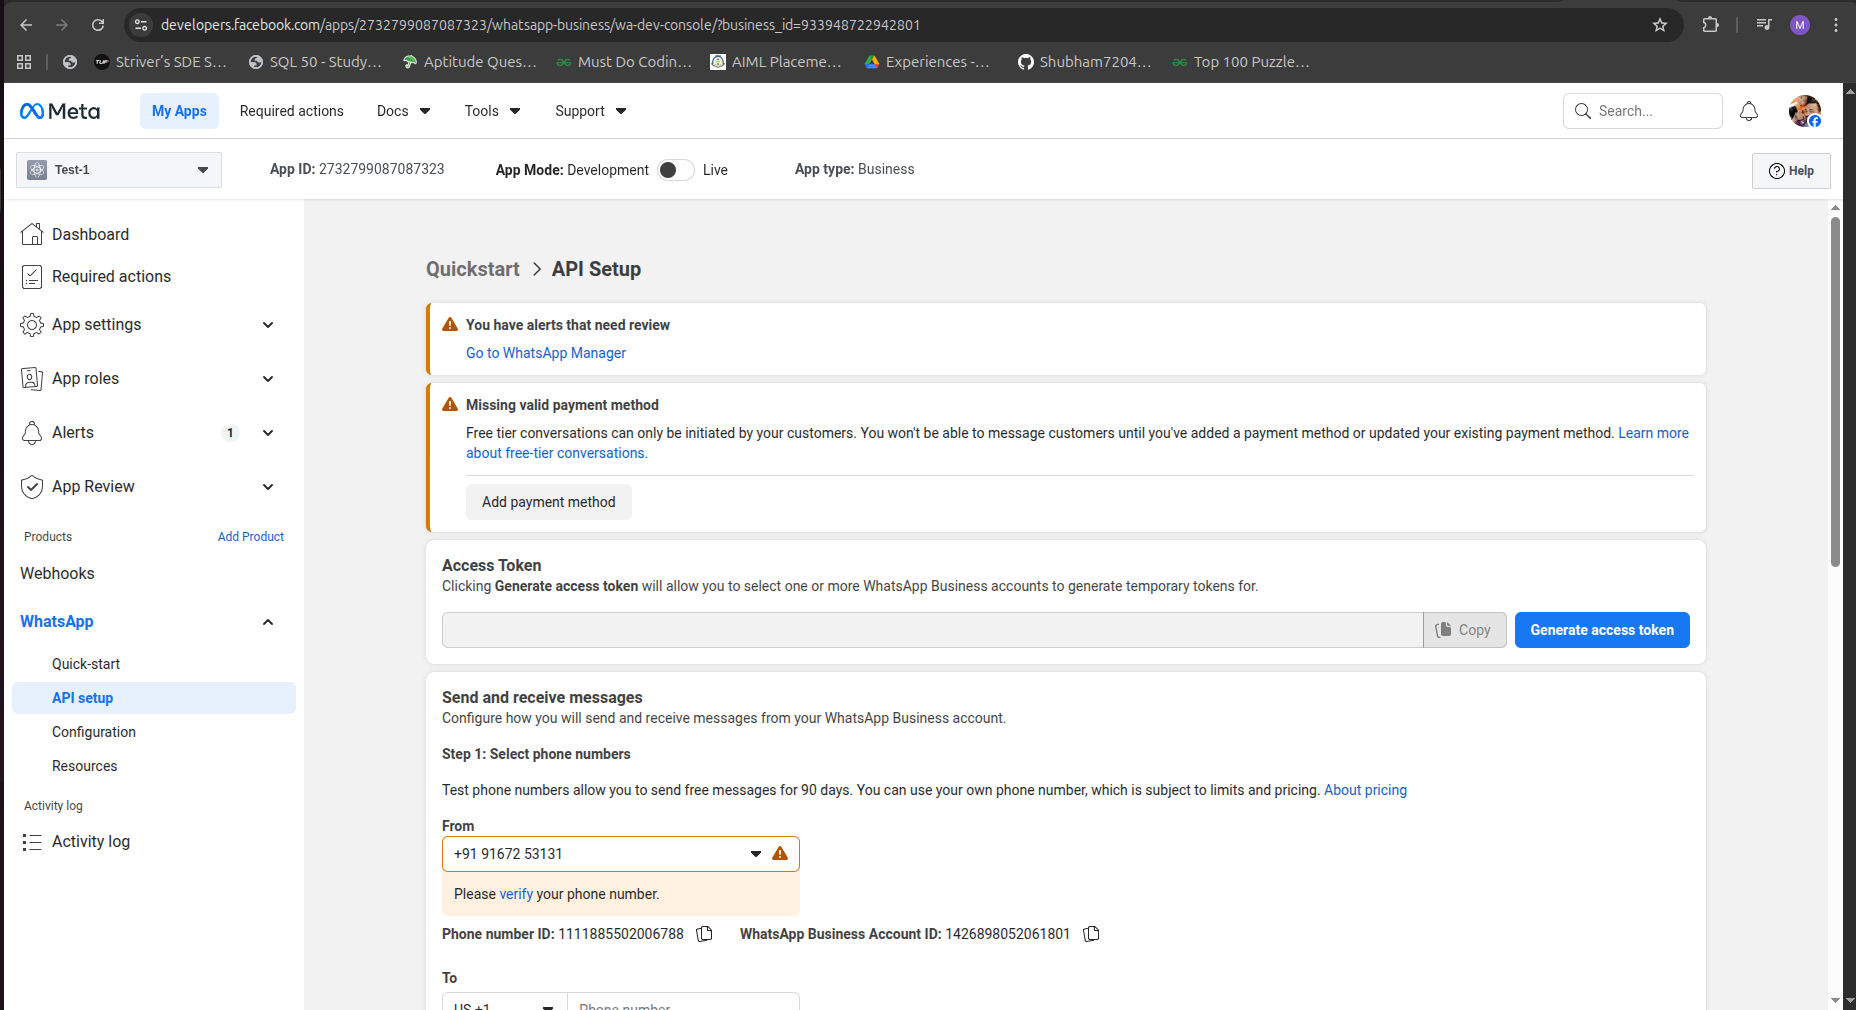Expand App settings section
Viewport: 1856px width, 1010px height.
(148, 325)
